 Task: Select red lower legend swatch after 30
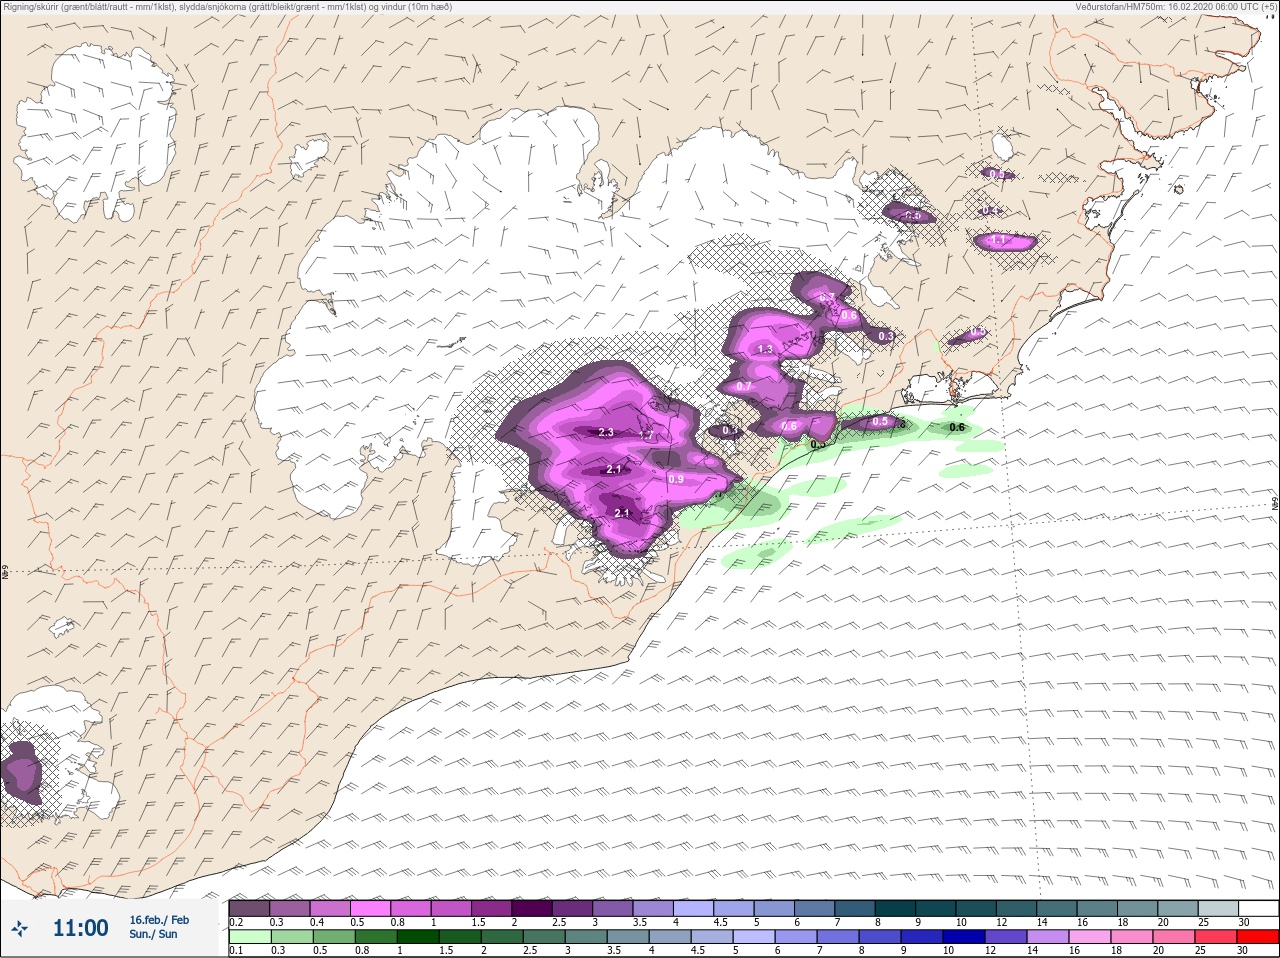point(1259,938)
